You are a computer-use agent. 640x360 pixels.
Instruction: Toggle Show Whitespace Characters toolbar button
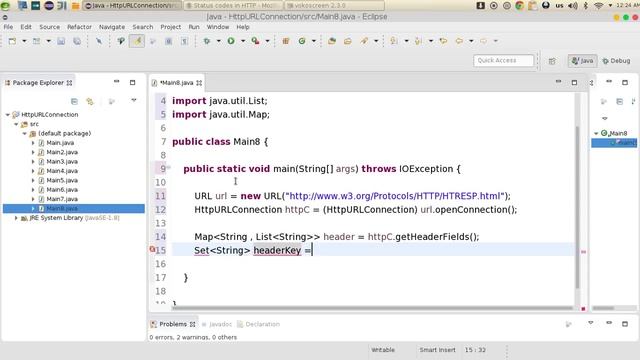(x=184, y=41)
